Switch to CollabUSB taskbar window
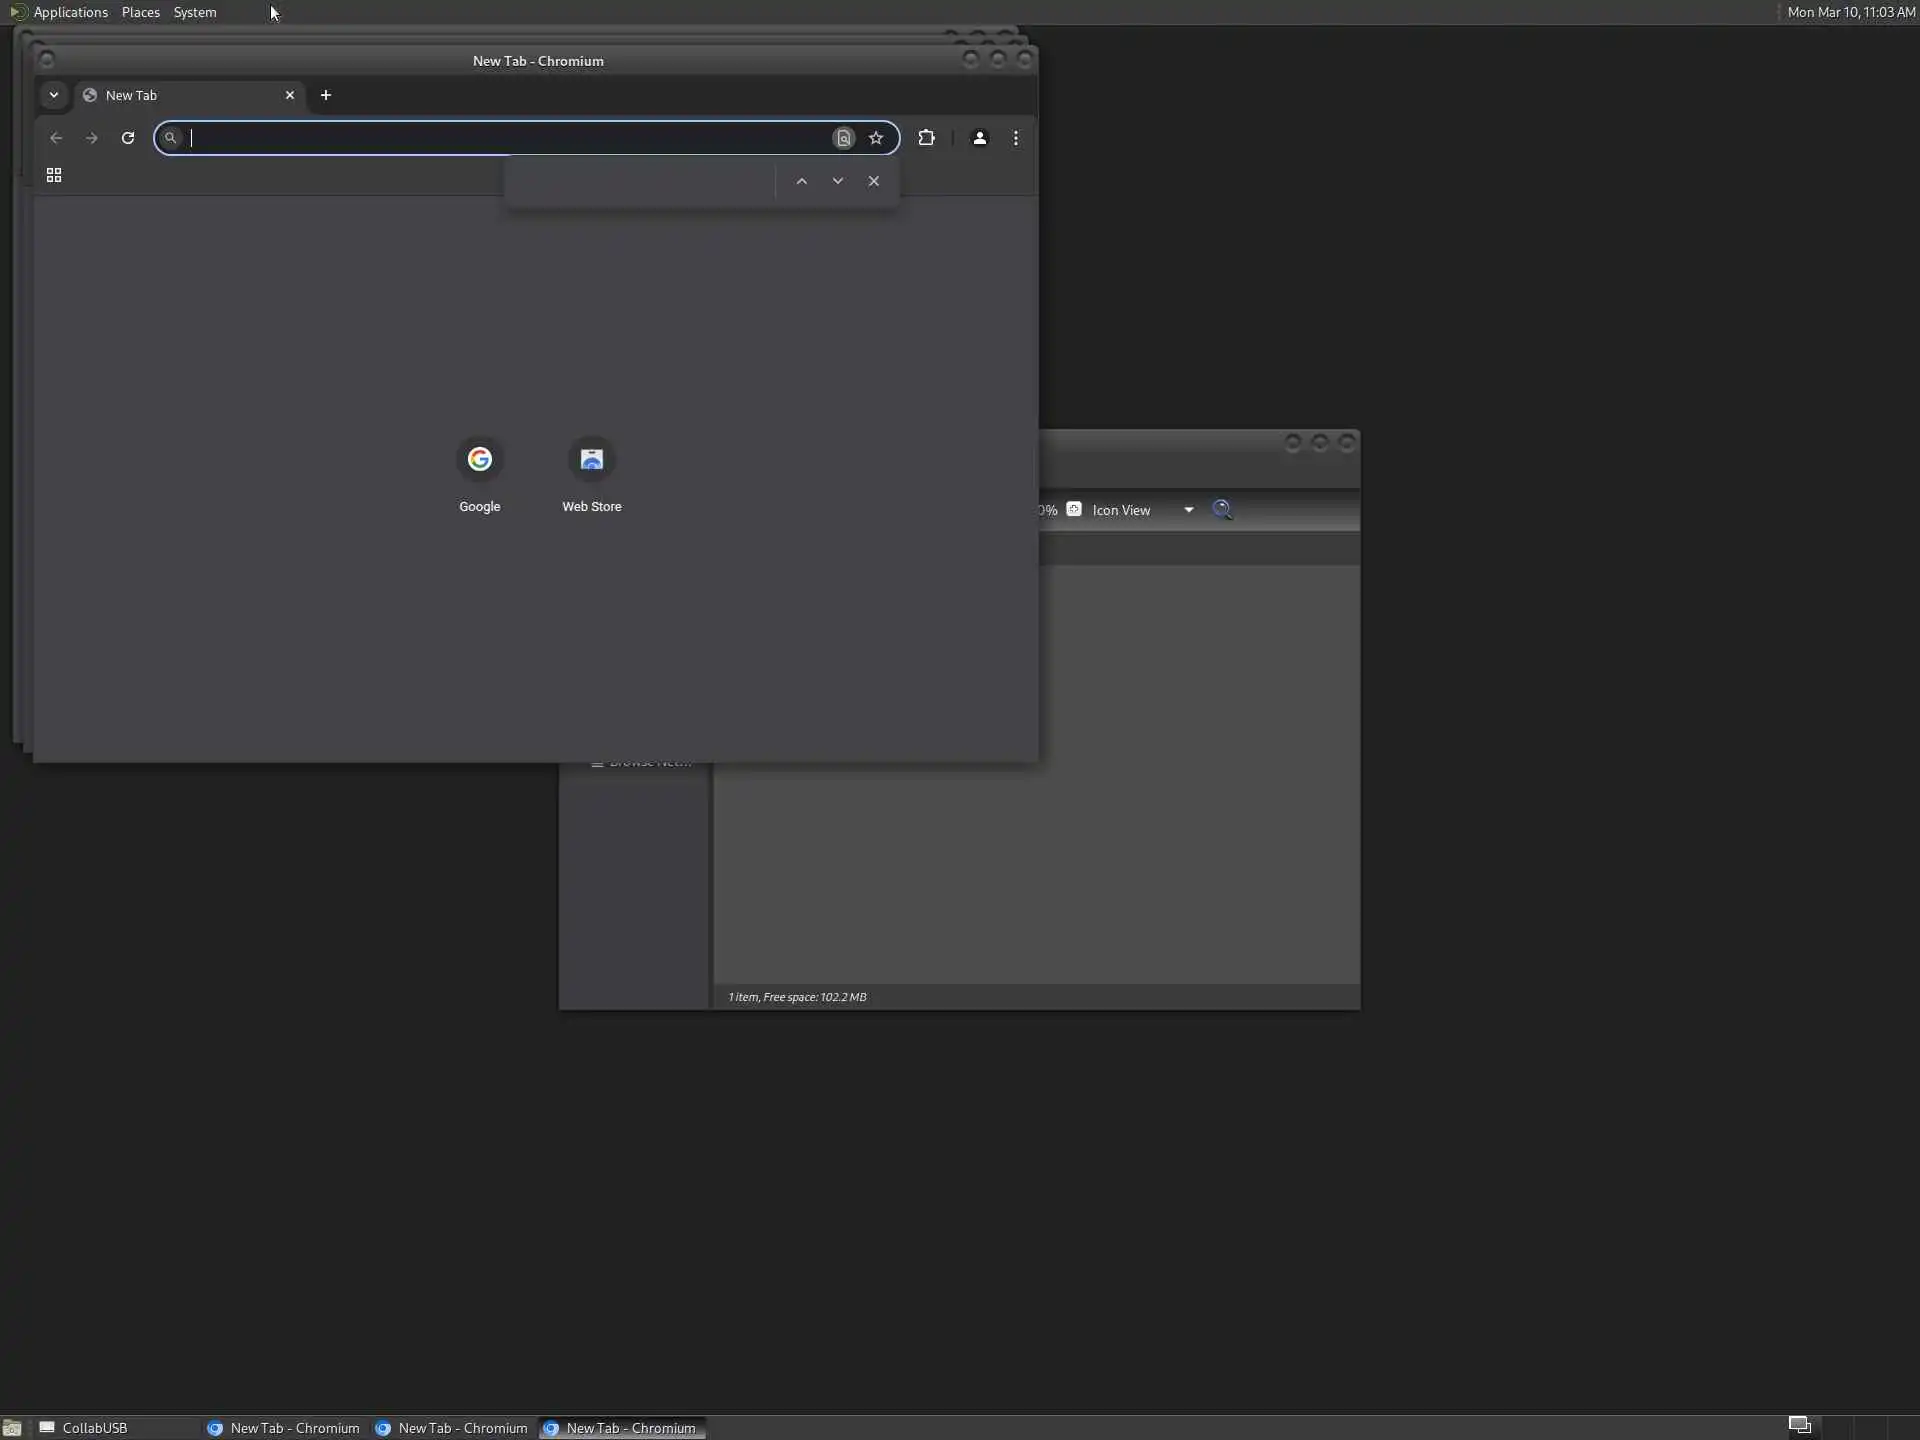 [x=94, y=1427]
